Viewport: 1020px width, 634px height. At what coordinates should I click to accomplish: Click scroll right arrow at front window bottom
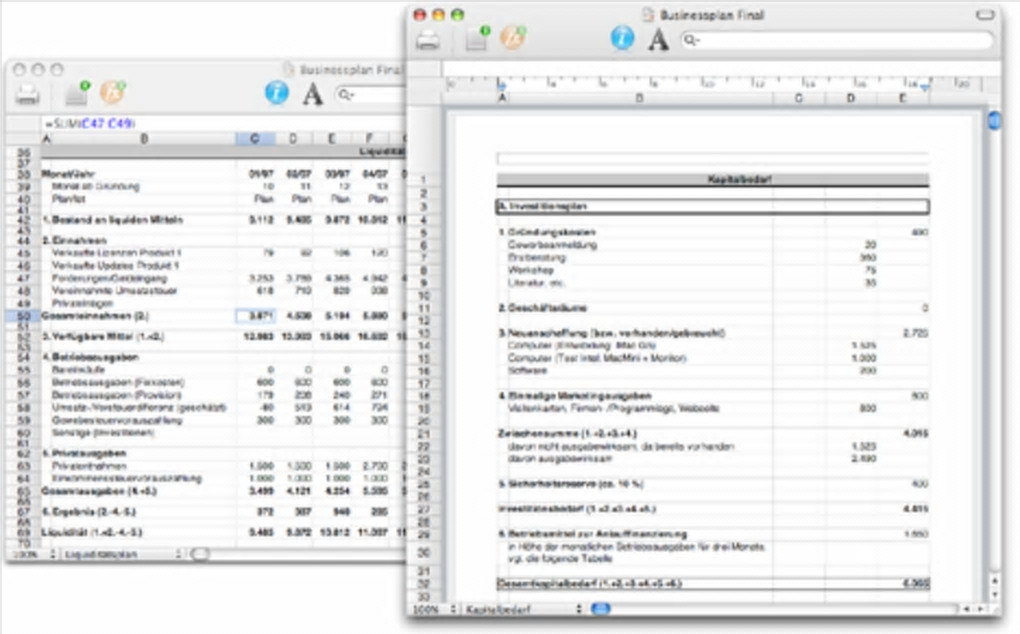tap(980, 609)
